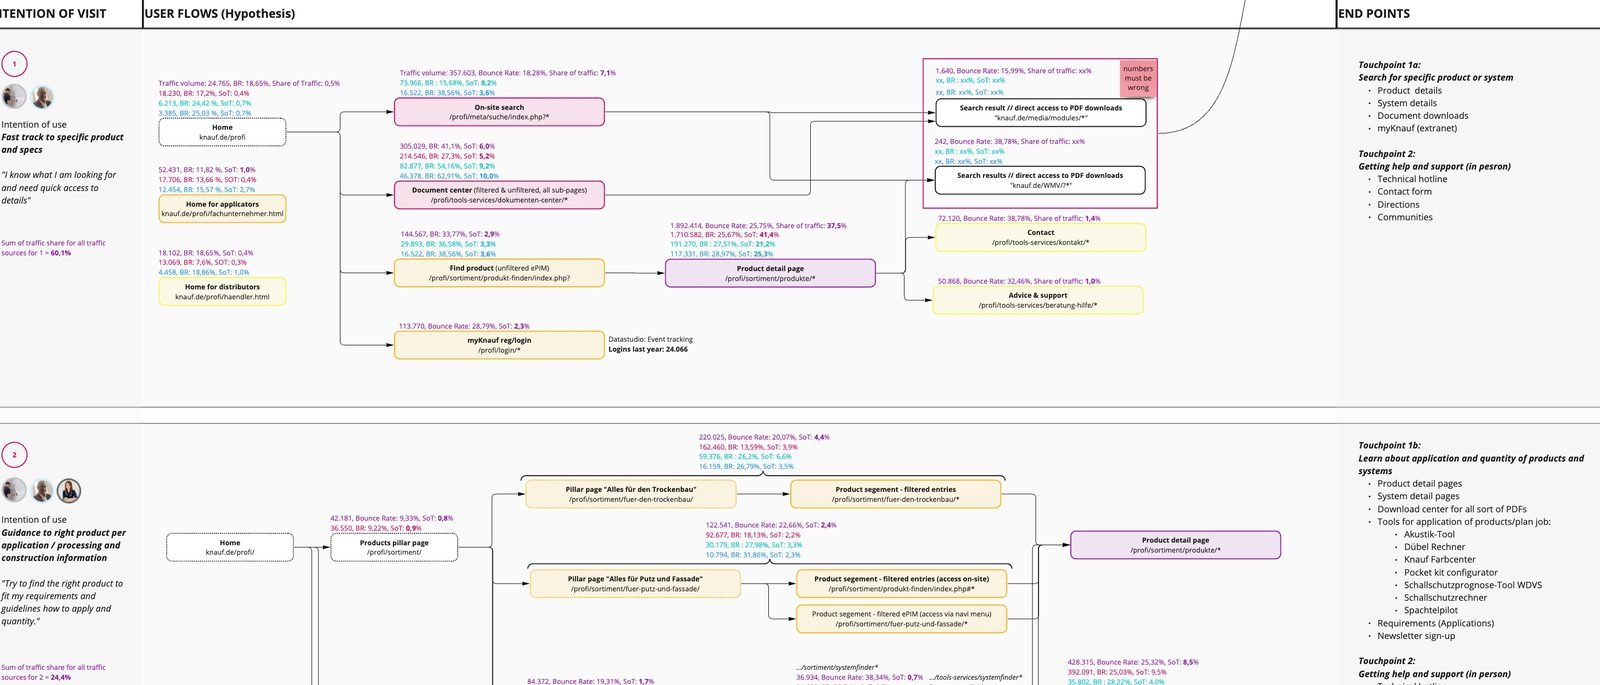Click the 'Alles für den Trockenbau' pillar page box

631,494
